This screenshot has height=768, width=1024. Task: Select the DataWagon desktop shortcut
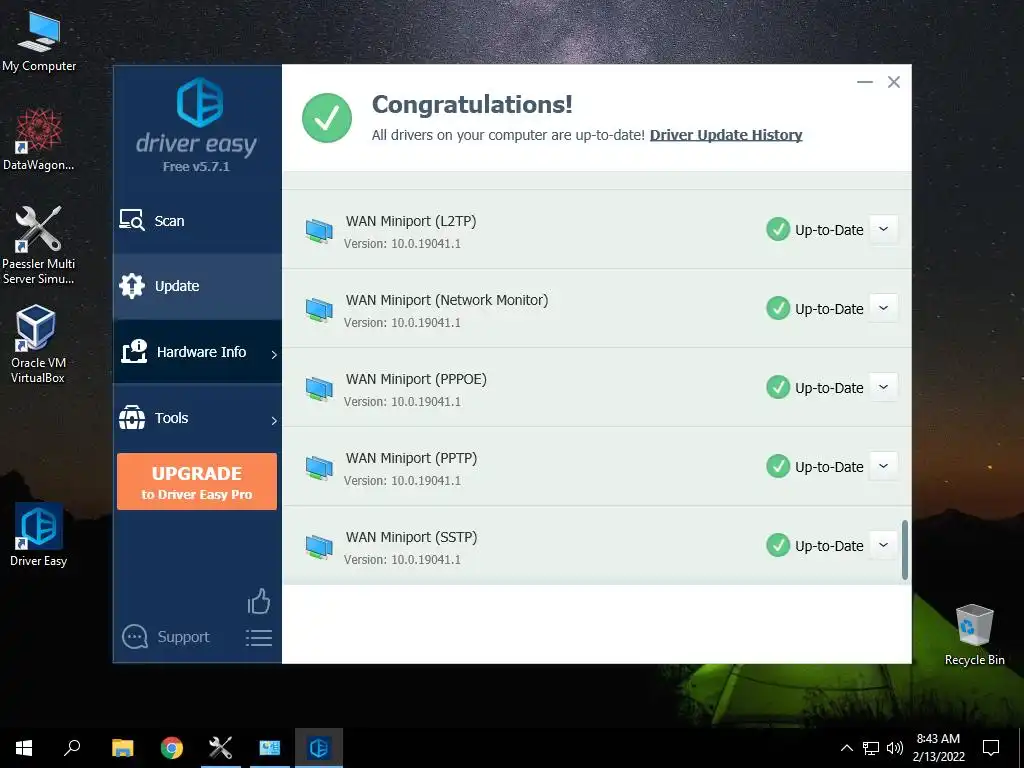[x=39, y=140]
